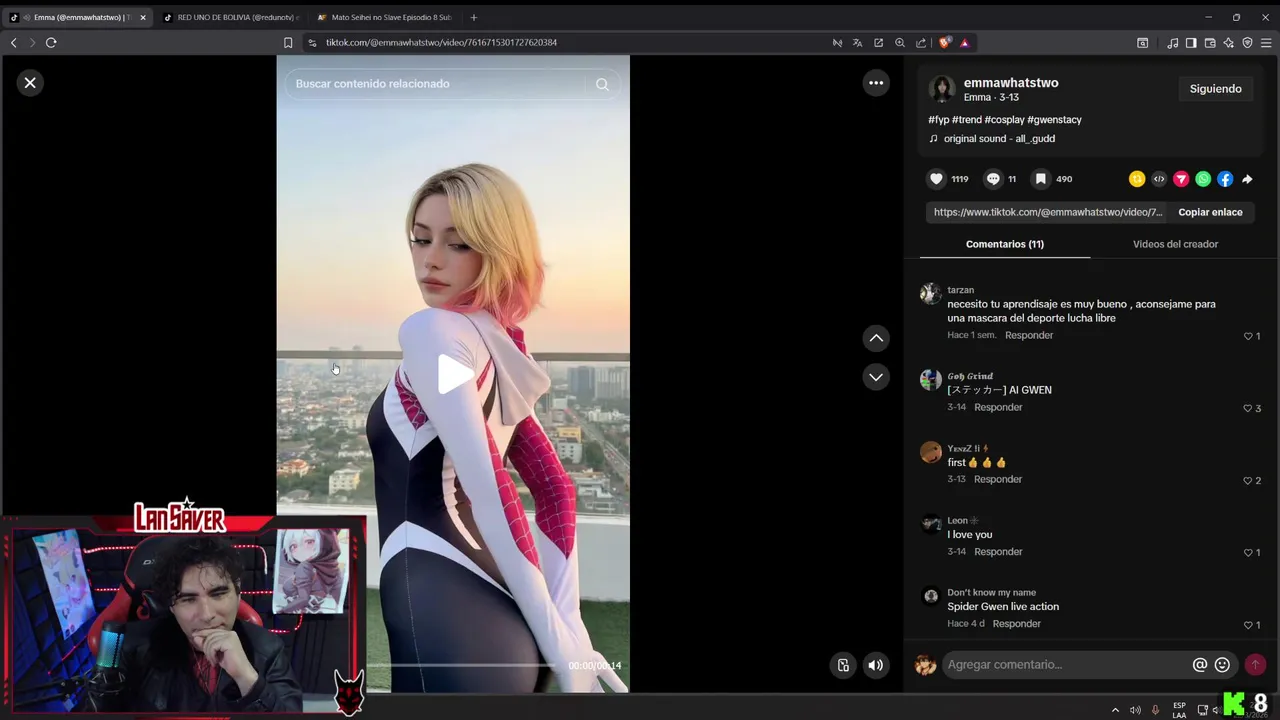Open emmawhatstwo profile name
1280x720 pixels.
(x=1011, y=83)
